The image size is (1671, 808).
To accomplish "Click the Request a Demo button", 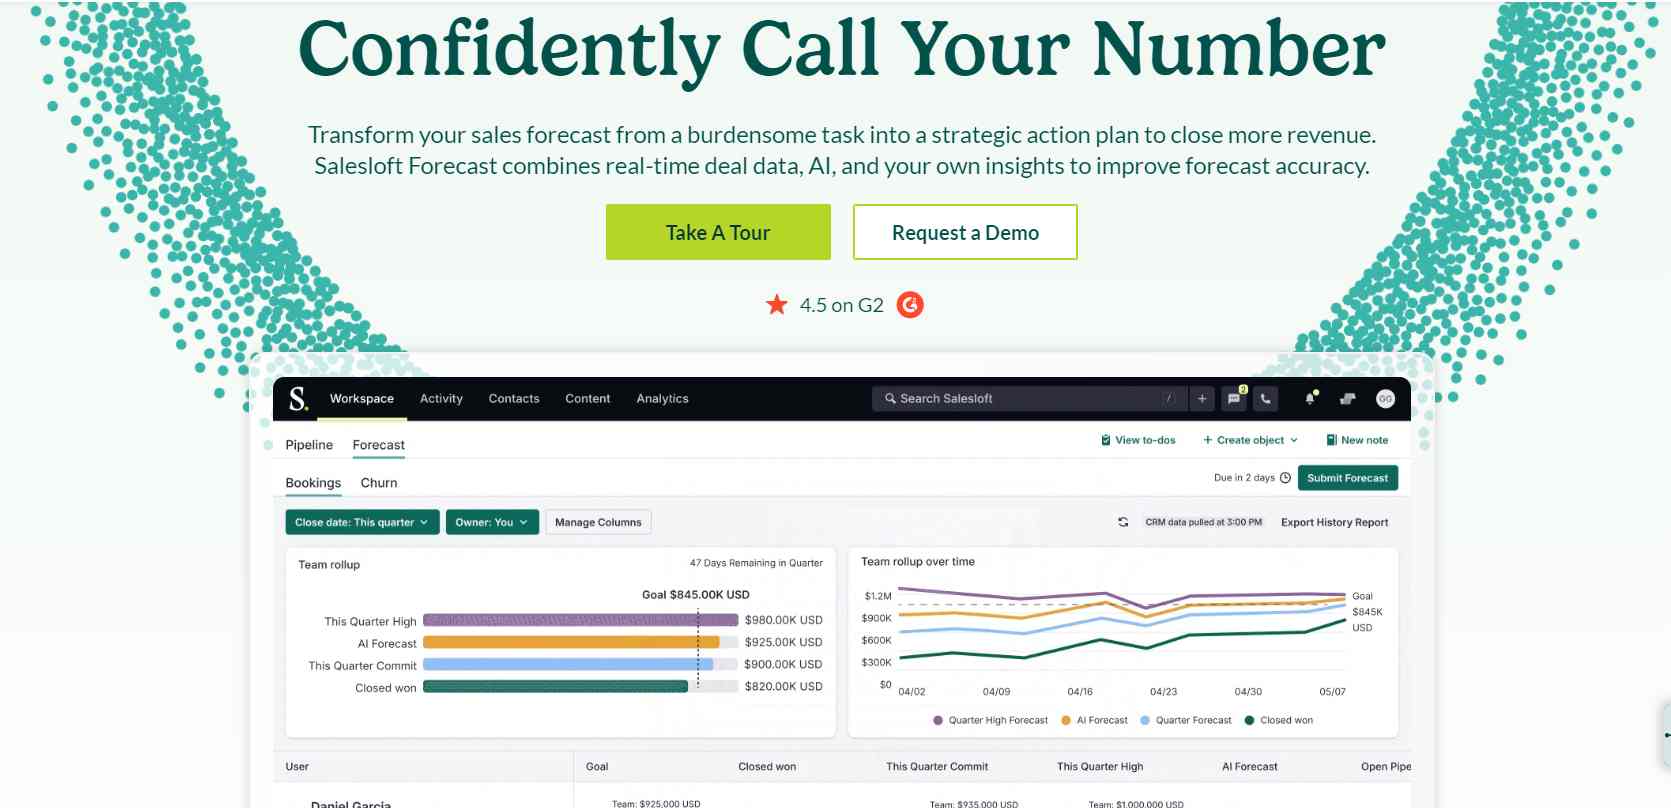I will (965, 232).
